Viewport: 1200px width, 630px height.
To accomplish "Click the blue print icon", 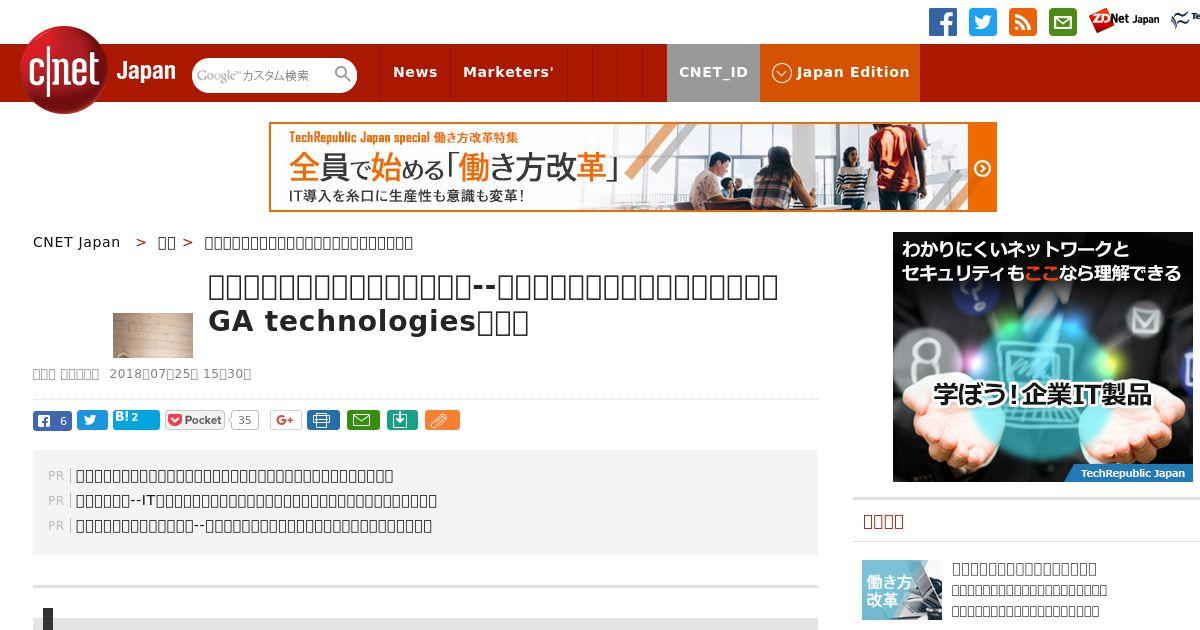I will (322, 420).
